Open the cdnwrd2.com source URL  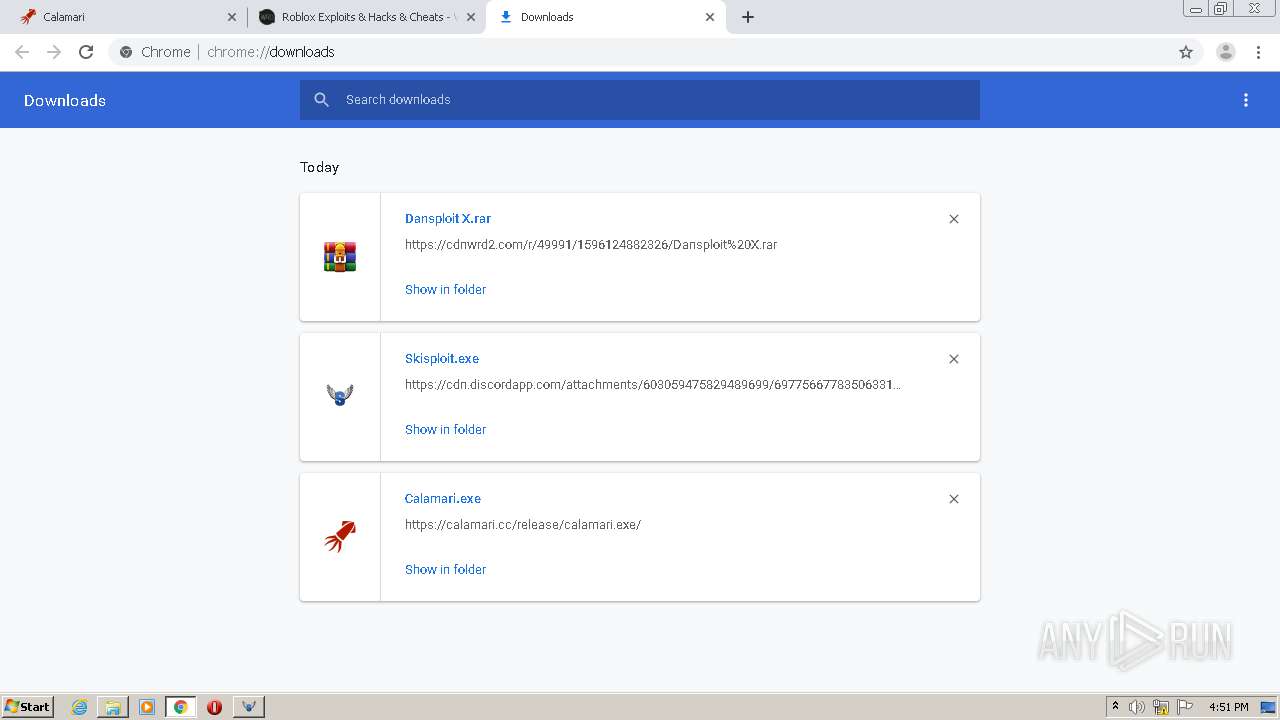pyautogui.click(x=591, y=244)
